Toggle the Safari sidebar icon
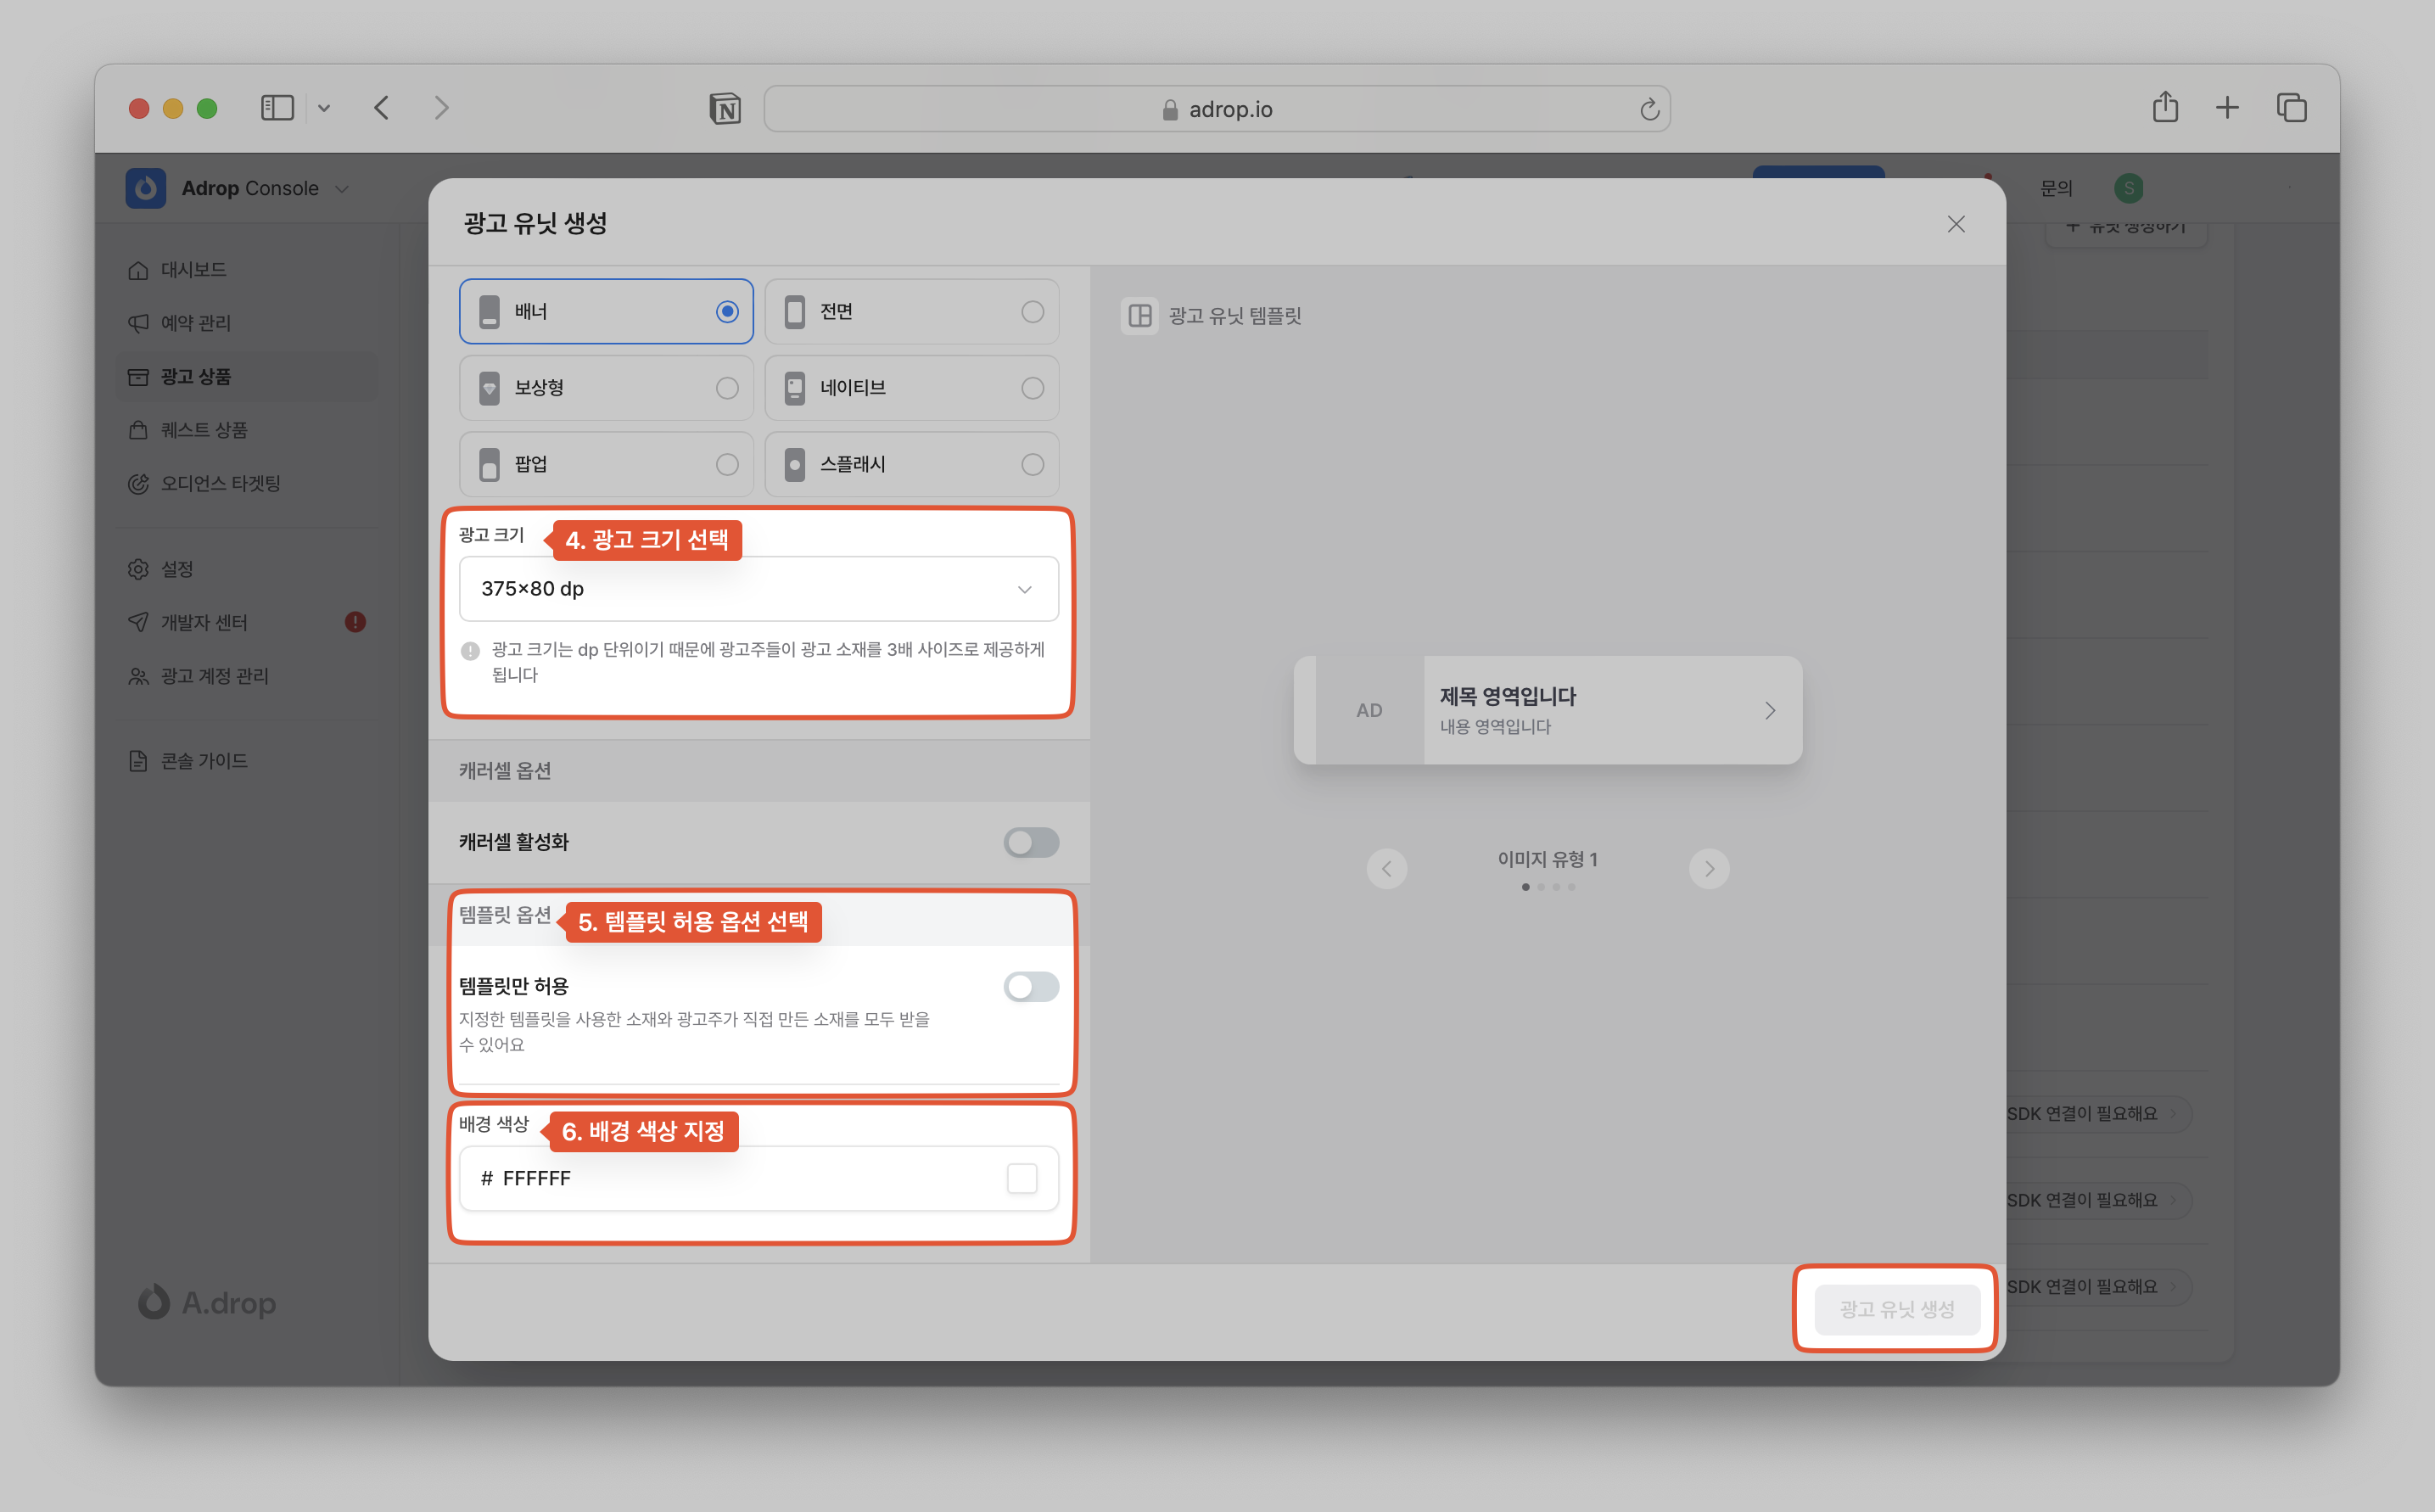Screen dimensions: 2435x1512 click(277, 107)
